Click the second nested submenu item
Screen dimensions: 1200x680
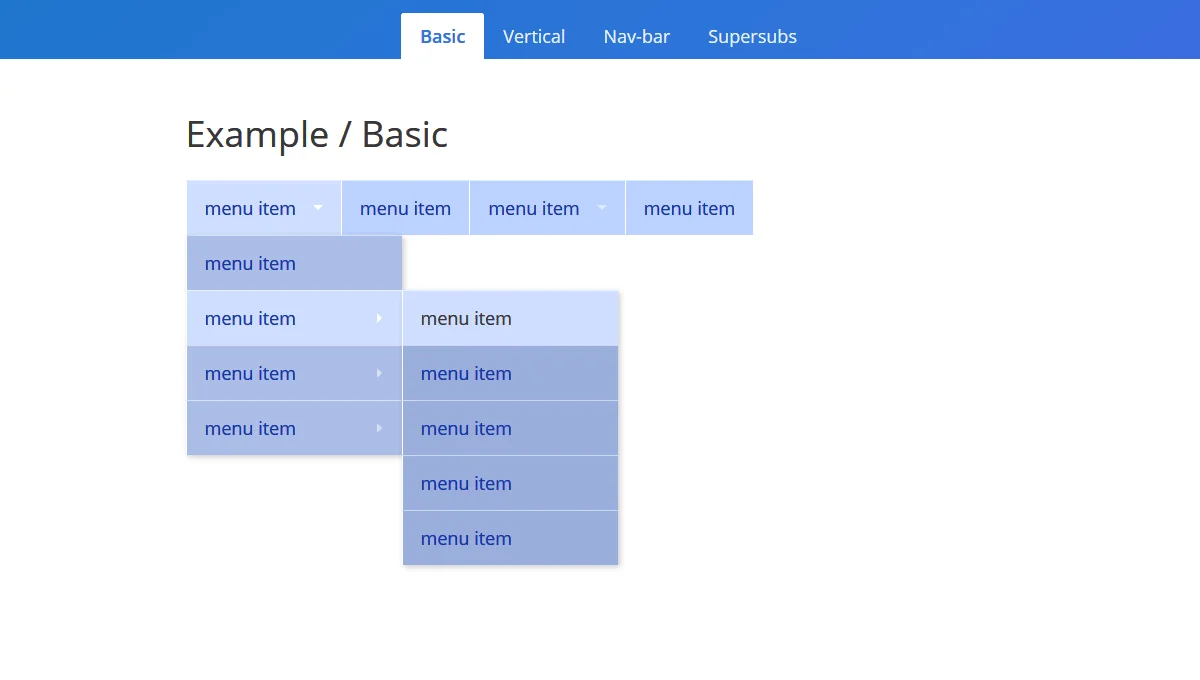pos(466,373)
